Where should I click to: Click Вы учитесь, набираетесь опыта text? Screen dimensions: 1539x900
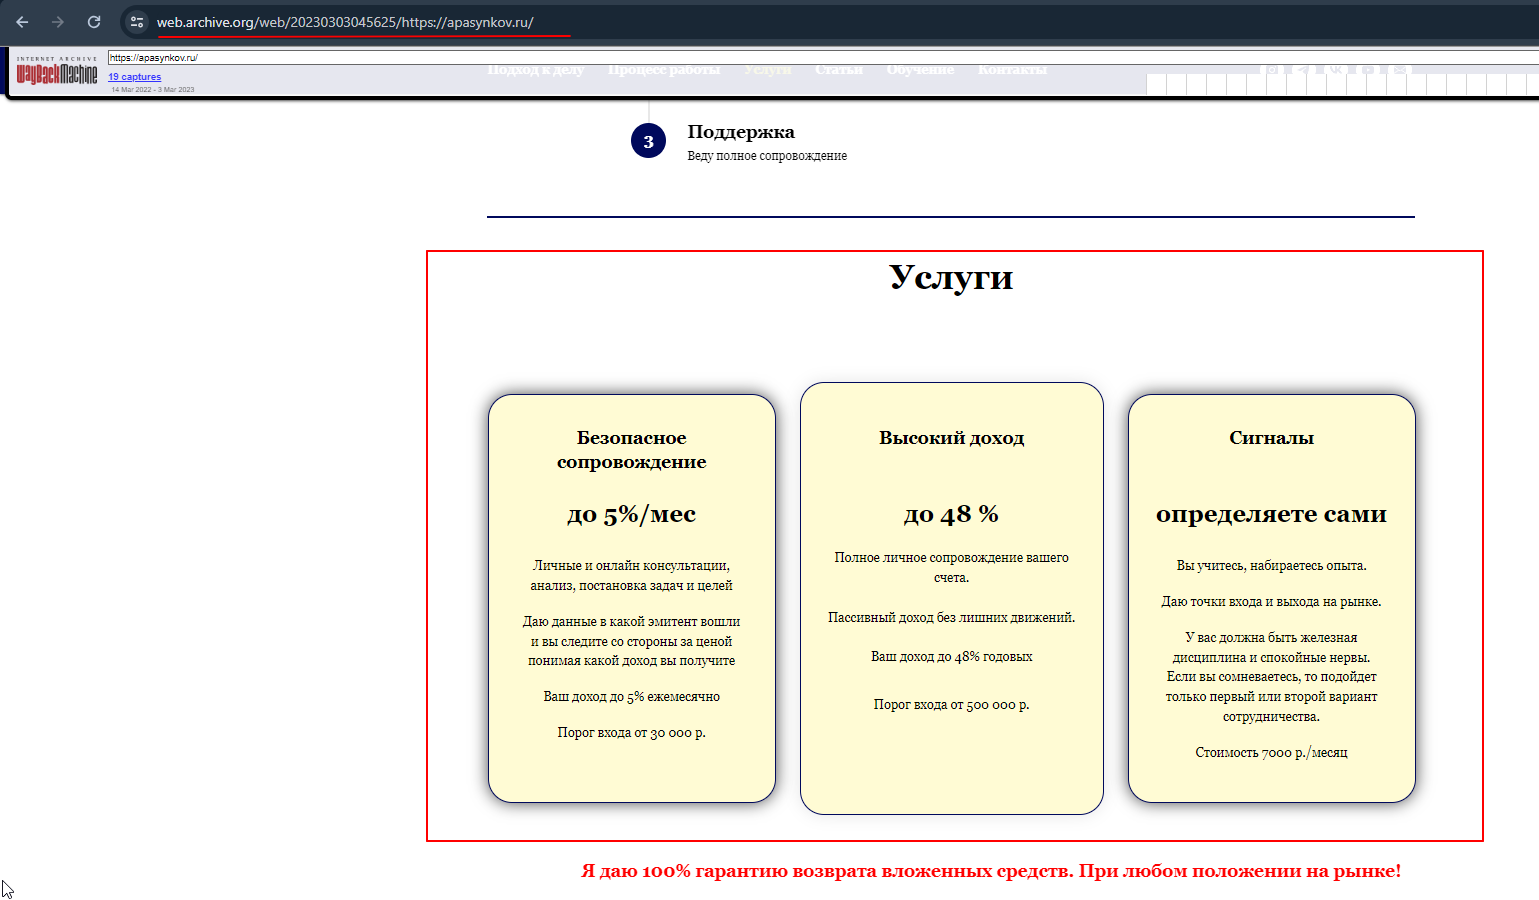pos(1272,566)
